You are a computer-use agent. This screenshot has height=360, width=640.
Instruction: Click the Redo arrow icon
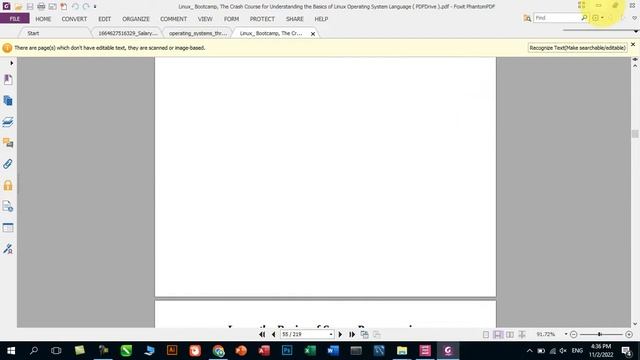(x=86, y=7)
